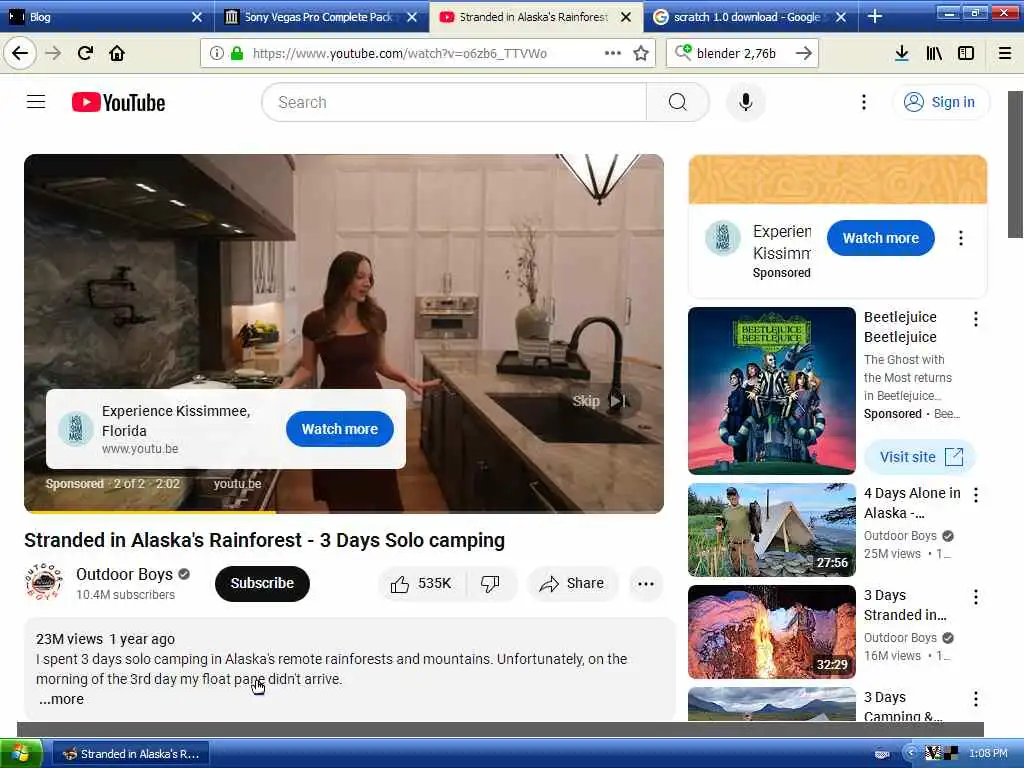Search with your voice microphone button
Viewport: 1024px width, 768px height.
pyautogui.click(x=745, y=102)
